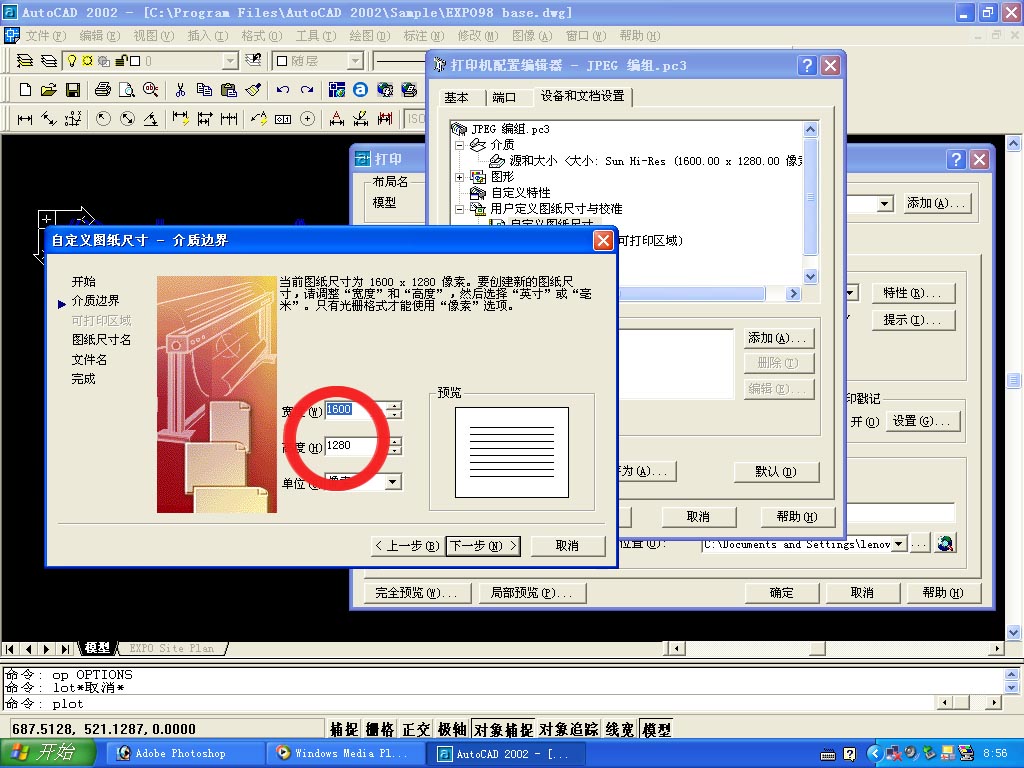Click 确定 (OK) in the Print dialog
1024x768 pixels.
781,593
